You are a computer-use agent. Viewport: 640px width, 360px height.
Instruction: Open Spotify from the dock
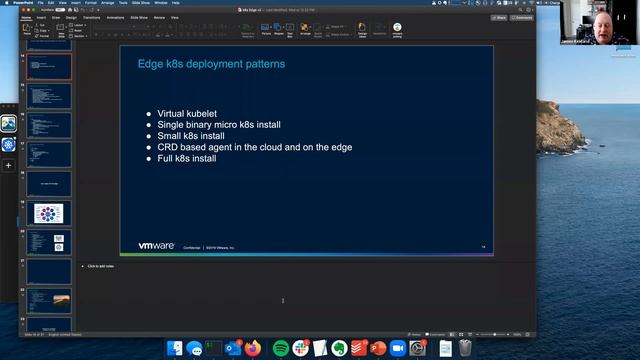pyautogui.click(x=280, y=348)
